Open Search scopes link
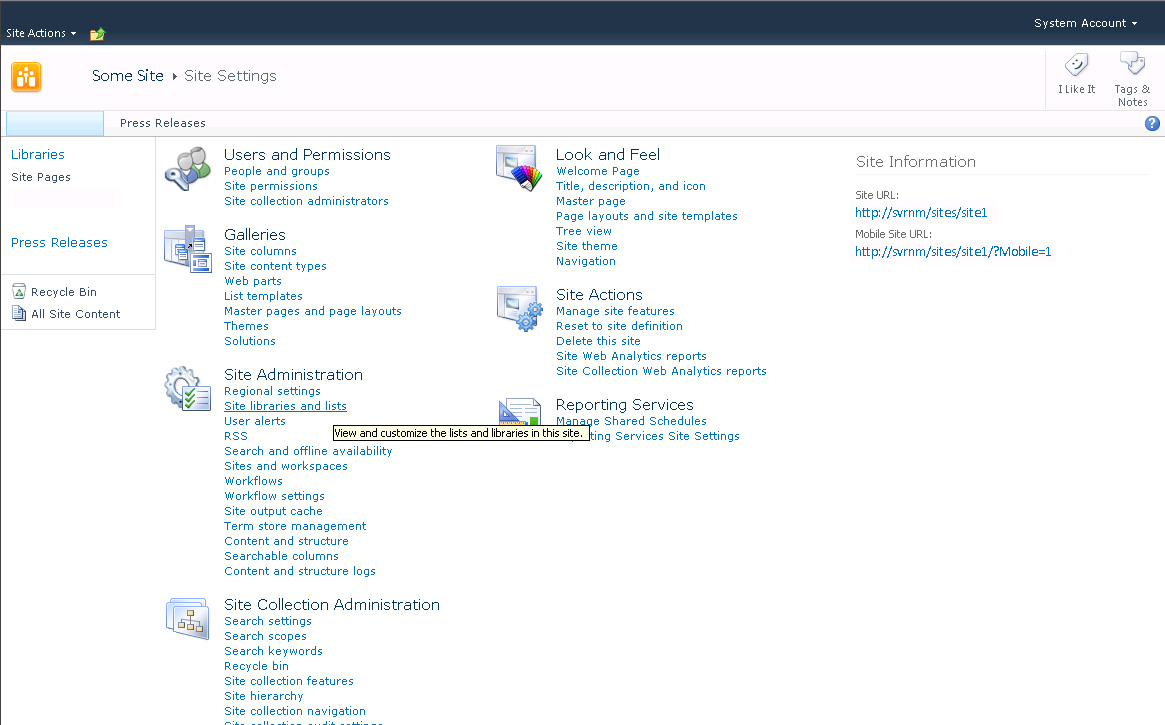 pos(265,636)
